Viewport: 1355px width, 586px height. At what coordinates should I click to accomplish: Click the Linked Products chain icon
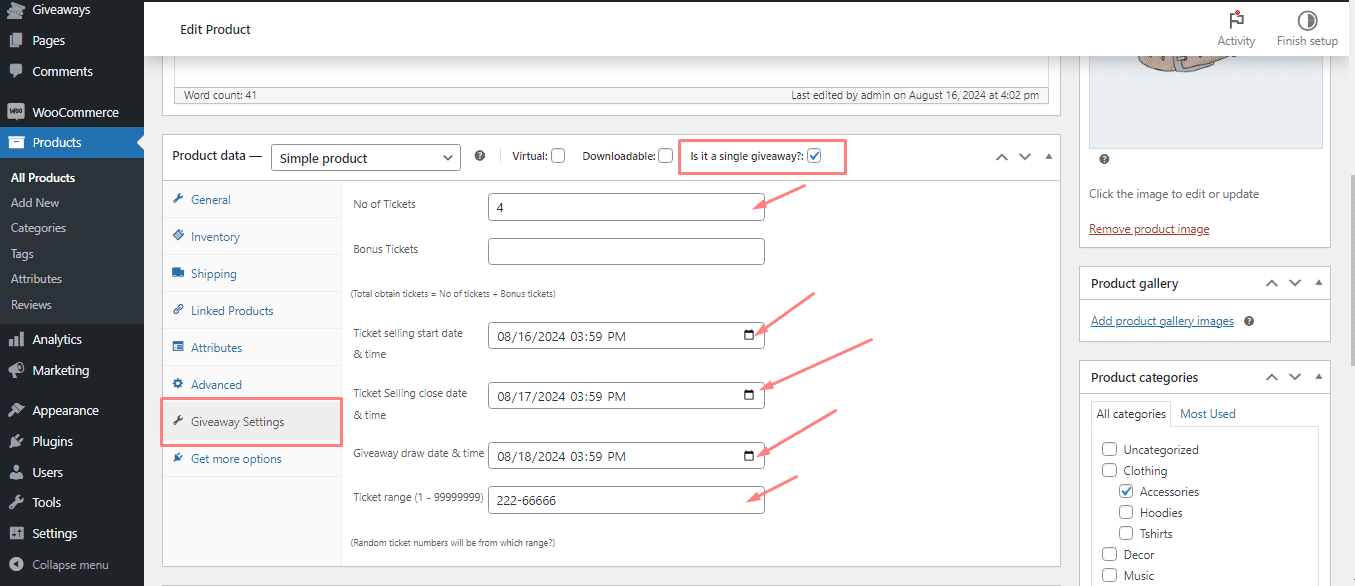178,310
